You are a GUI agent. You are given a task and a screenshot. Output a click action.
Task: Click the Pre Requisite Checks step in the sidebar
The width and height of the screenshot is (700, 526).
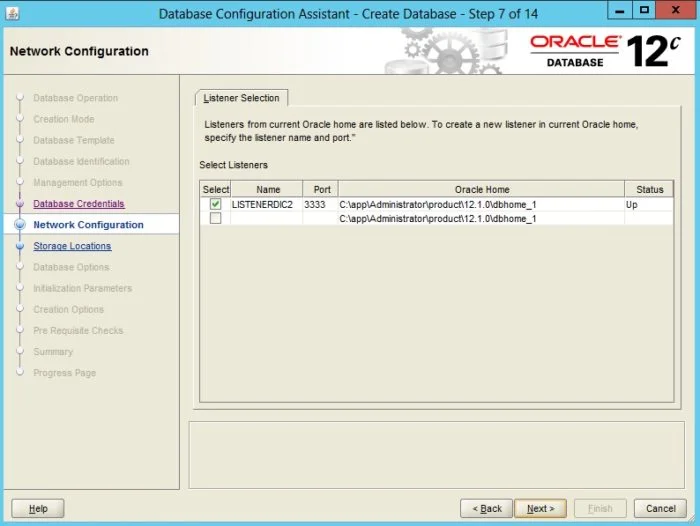78,330
